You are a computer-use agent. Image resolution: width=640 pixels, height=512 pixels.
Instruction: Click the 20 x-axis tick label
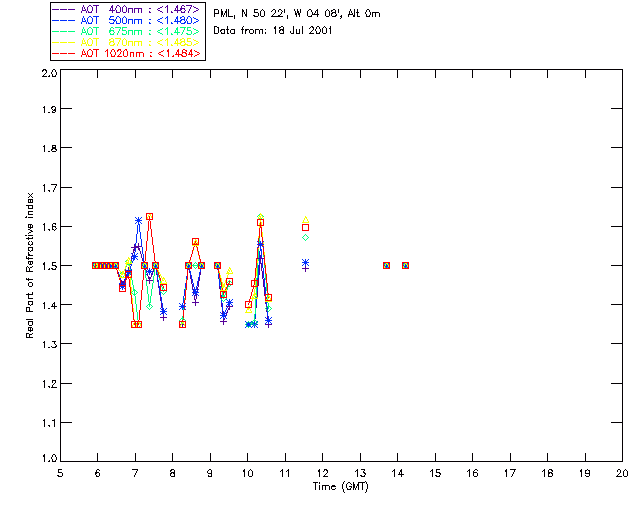622,473
